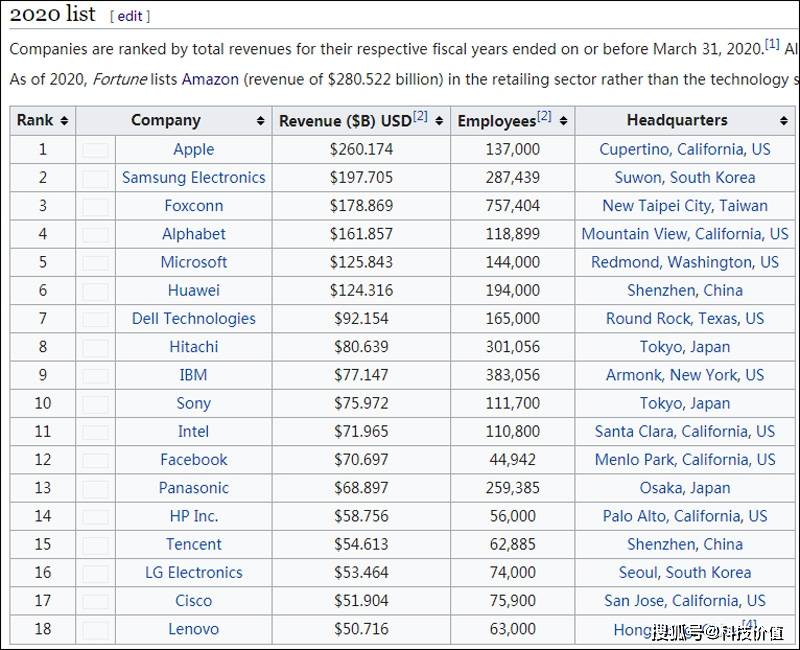Open the Apple company link
Image resolution: width=800 pixels, height=650 pixels.
pyautogui.click(x=193, y=149)
